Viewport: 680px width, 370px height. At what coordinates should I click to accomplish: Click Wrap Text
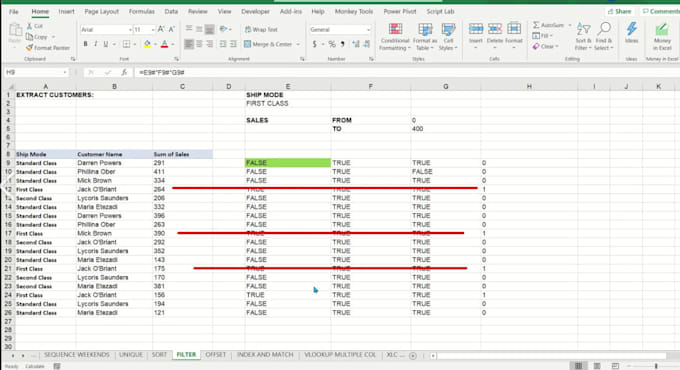click(261, 29)
